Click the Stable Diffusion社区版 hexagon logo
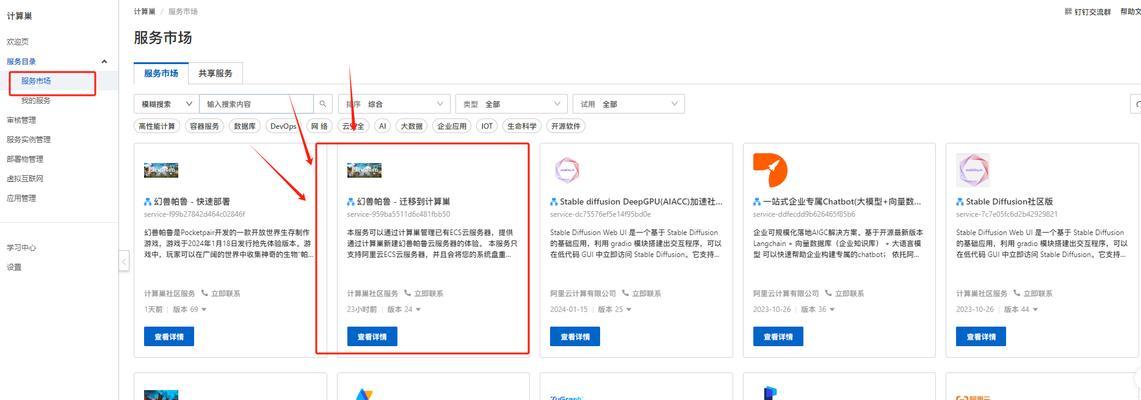1141x400 pixels. (973, 171)
